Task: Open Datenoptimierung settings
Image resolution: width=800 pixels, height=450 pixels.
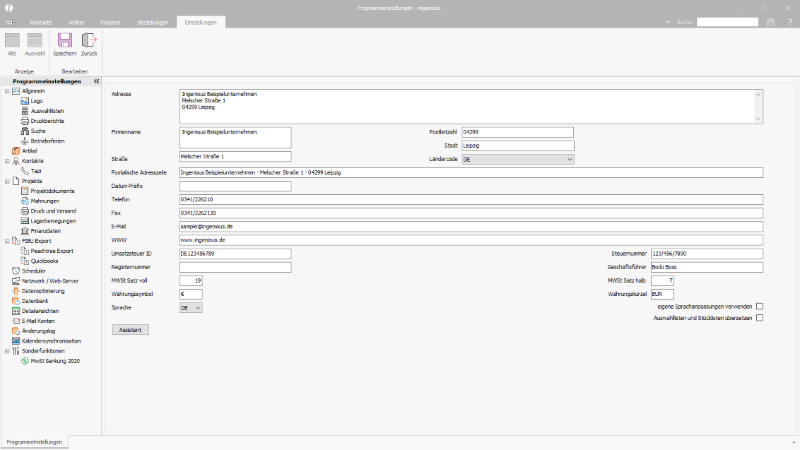Action: 43,291
